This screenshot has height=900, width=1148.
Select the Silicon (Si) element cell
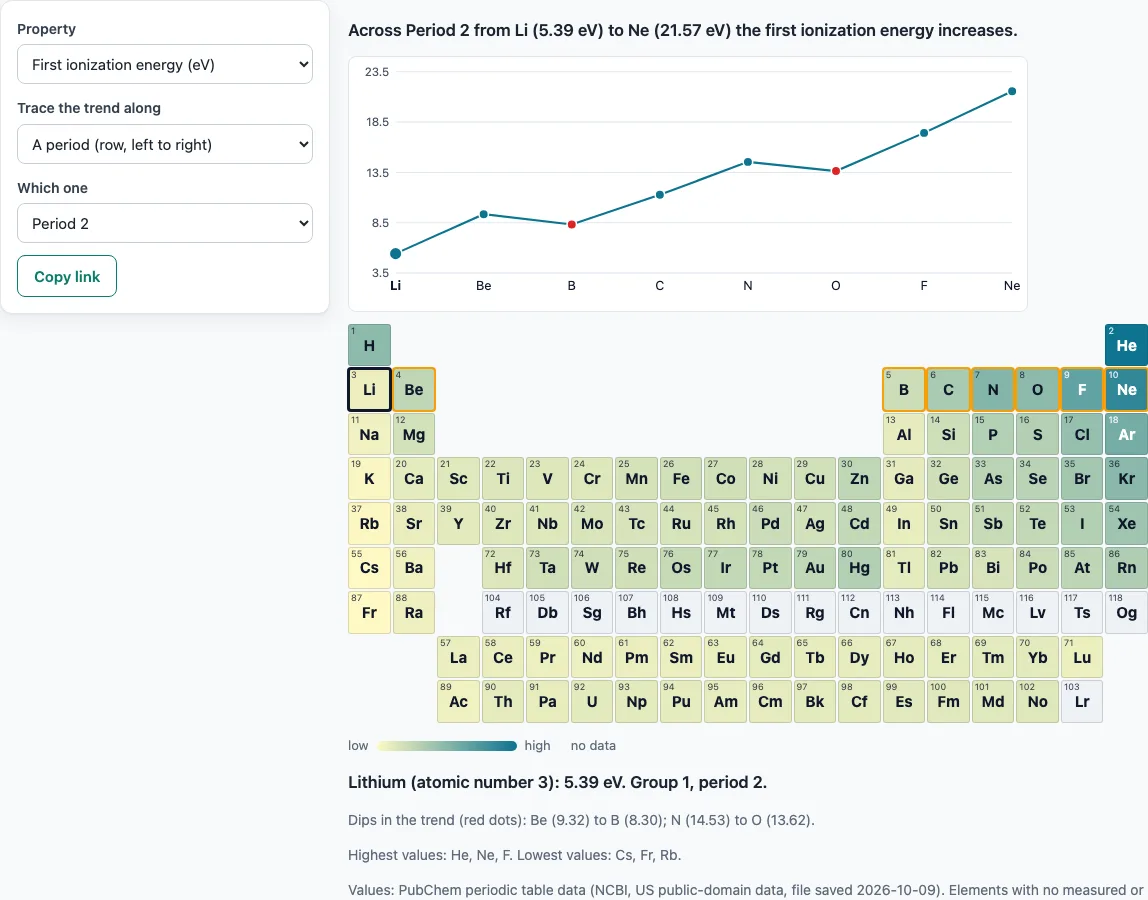[948, 434]
